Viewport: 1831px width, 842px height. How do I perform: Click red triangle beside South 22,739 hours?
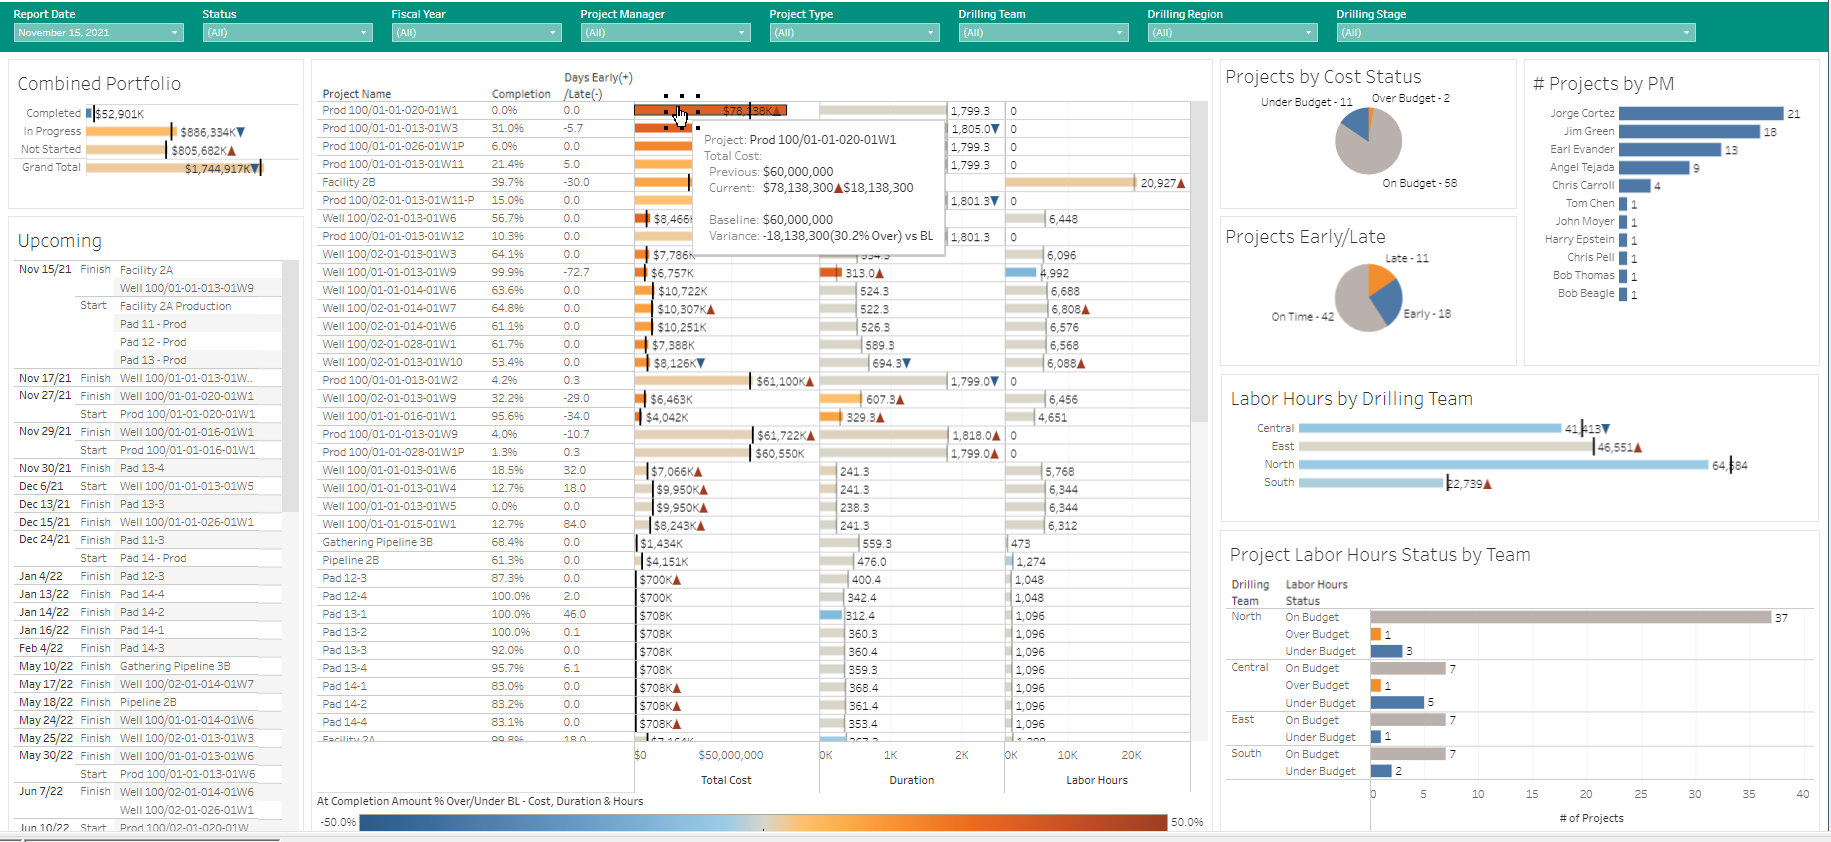click(1488, 484)
